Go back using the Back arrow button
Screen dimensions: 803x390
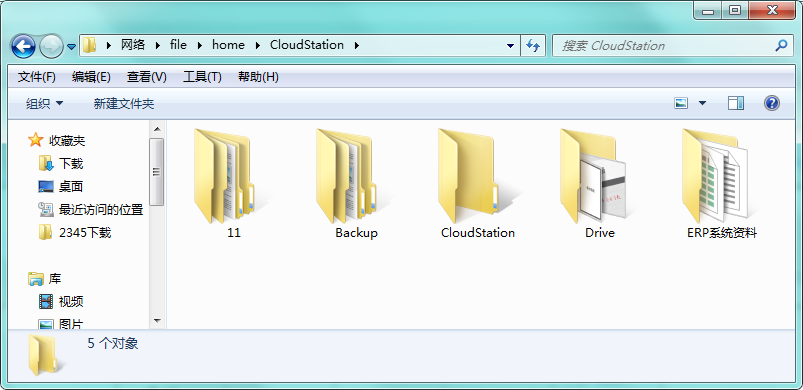23,46
